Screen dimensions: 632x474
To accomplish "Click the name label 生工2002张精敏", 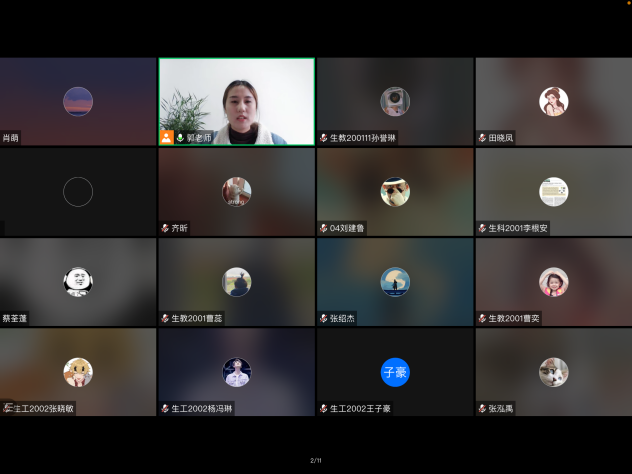I will (44, 408).
